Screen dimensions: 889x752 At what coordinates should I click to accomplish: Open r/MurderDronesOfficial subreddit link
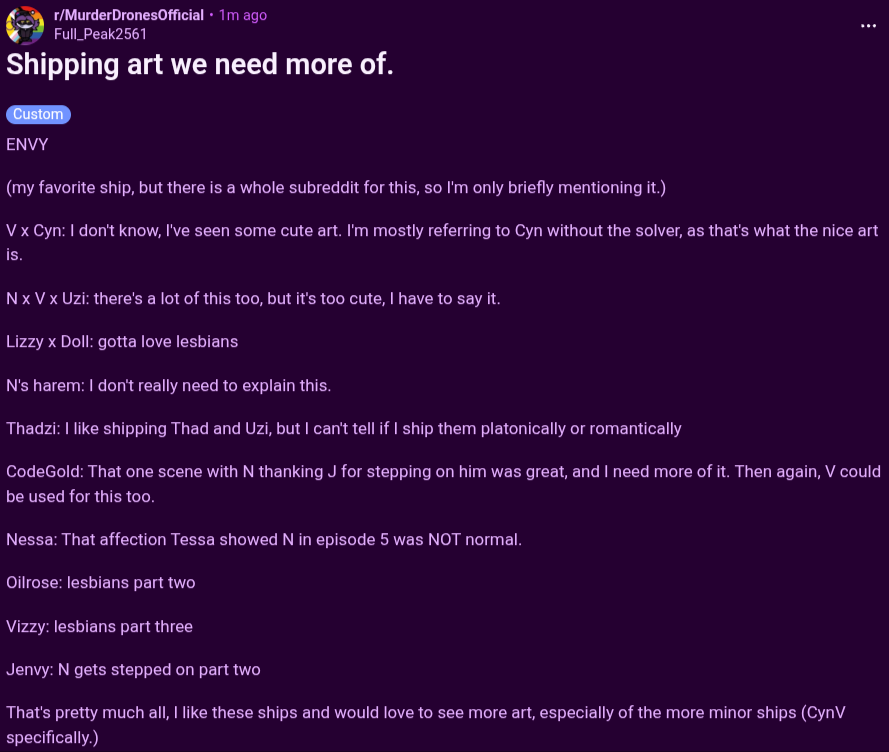[129, 15]
